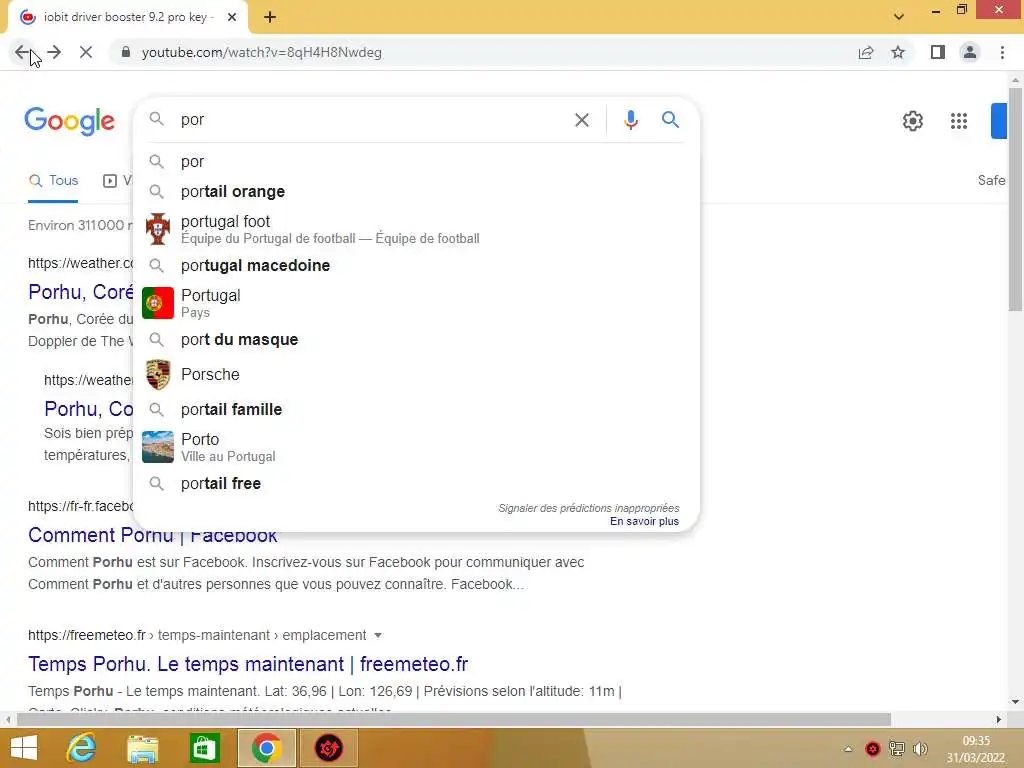
Task: Open the network tray icon
Action: click(x=897, y=749)
